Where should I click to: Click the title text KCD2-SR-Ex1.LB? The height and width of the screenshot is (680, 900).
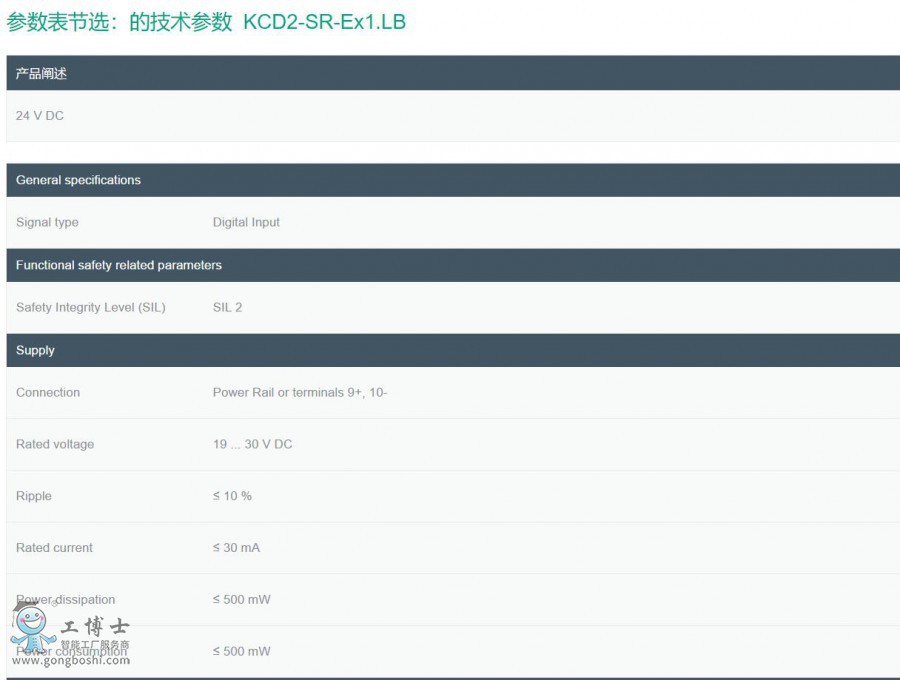point(324,22)
